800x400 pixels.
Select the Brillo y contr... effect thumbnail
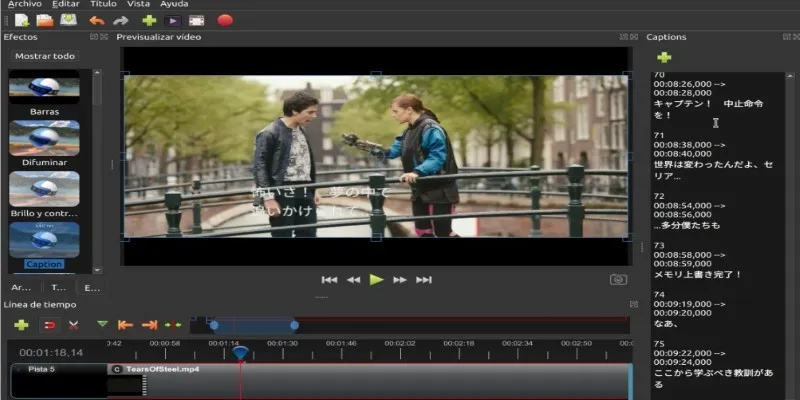(44, 189)
